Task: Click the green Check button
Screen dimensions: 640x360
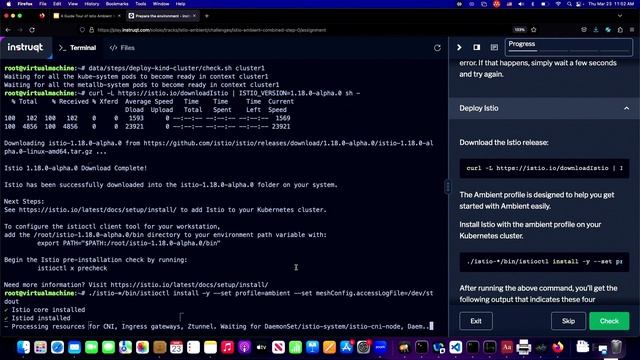Action: tap(609, 321)
